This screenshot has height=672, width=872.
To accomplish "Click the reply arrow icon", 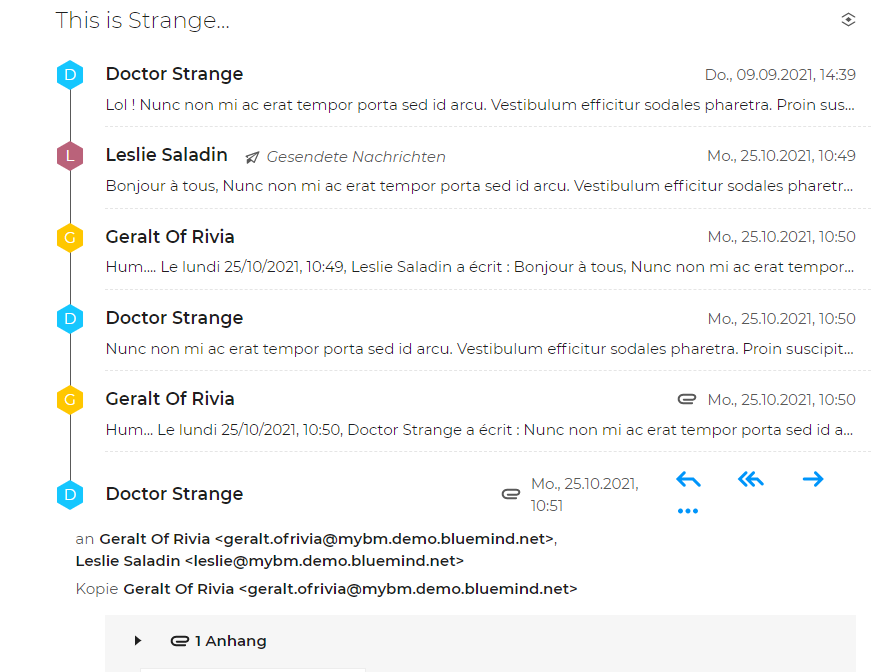I will tap(688, 480).
